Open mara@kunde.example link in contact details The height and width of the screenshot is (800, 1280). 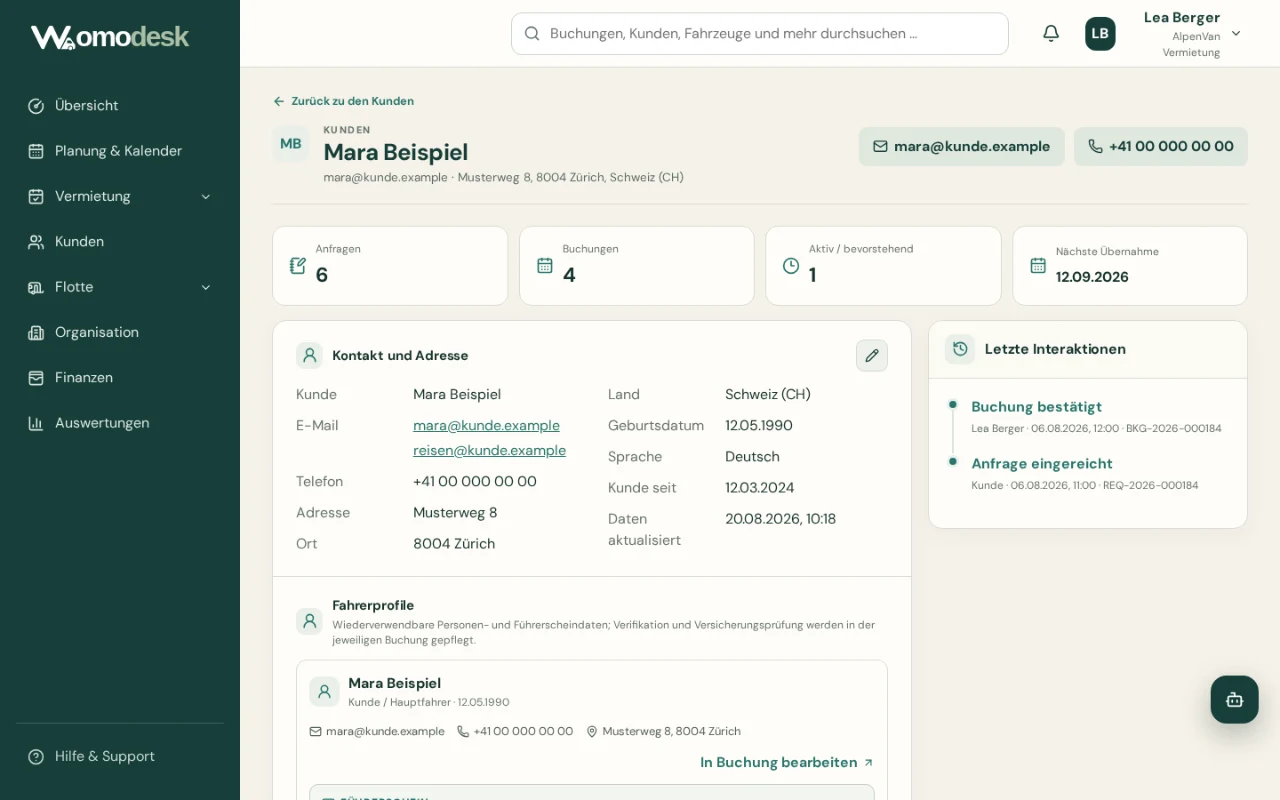point(486,425)
